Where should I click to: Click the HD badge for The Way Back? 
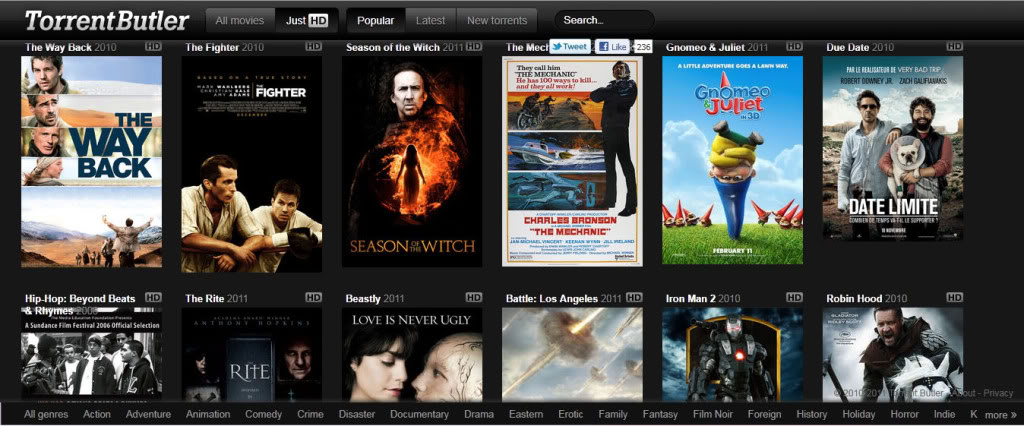[153, 46]
